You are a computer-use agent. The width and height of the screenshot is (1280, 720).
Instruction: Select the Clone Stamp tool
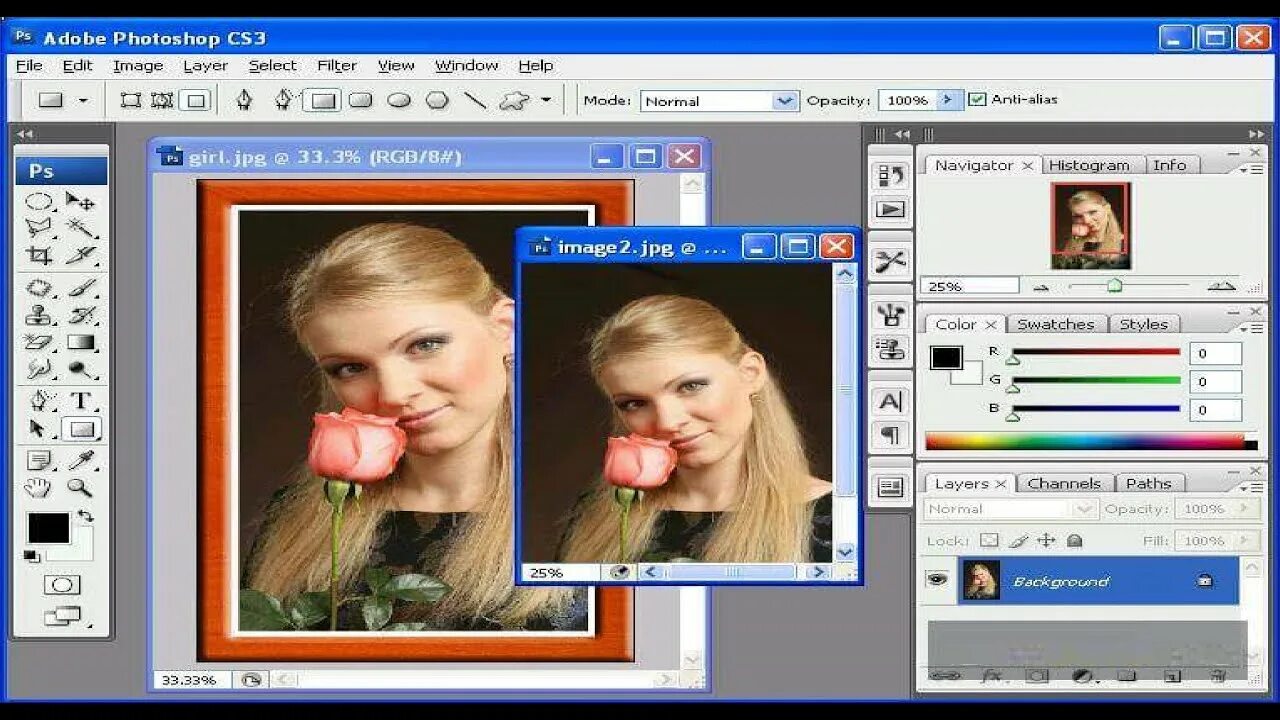(39, 316)
